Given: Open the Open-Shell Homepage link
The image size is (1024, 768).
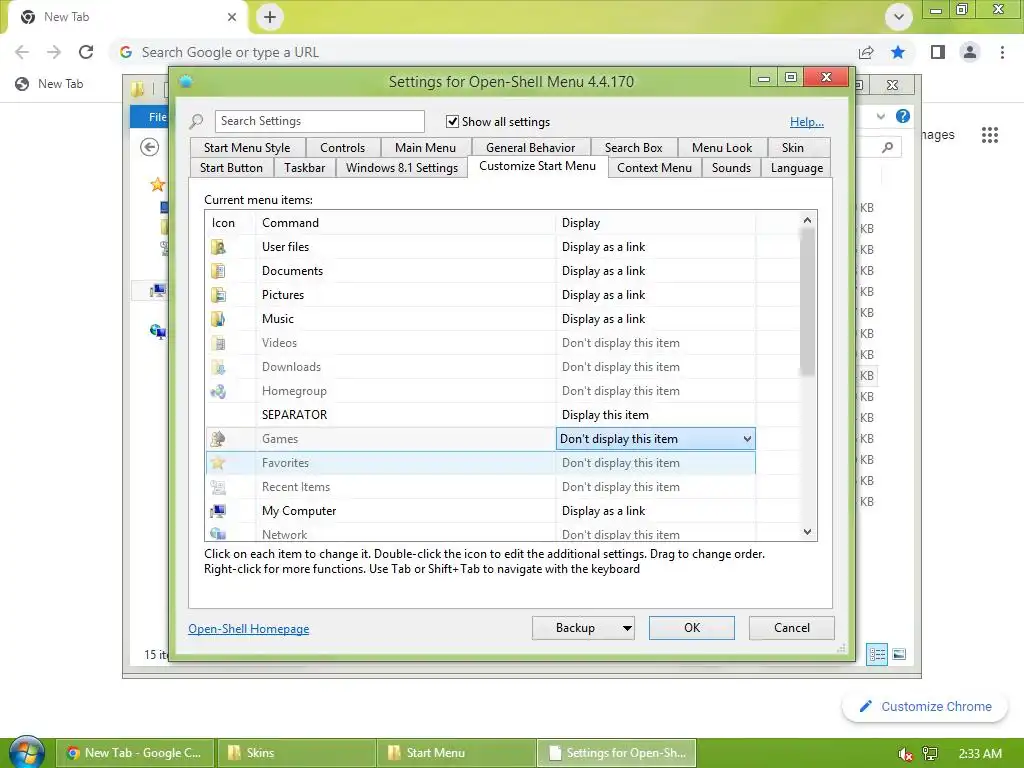Looking at the screenshot, I should (249, 629).
